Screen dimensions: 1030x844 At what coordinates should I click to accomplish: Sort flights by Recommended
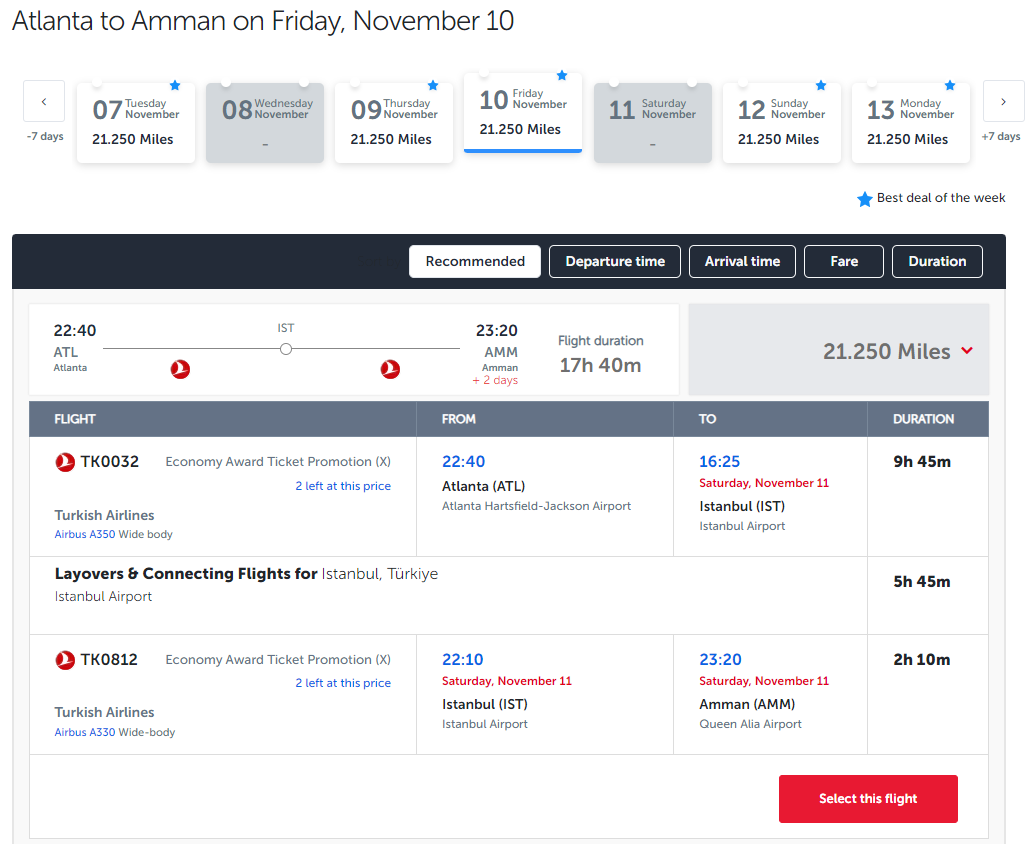point(475,261)
